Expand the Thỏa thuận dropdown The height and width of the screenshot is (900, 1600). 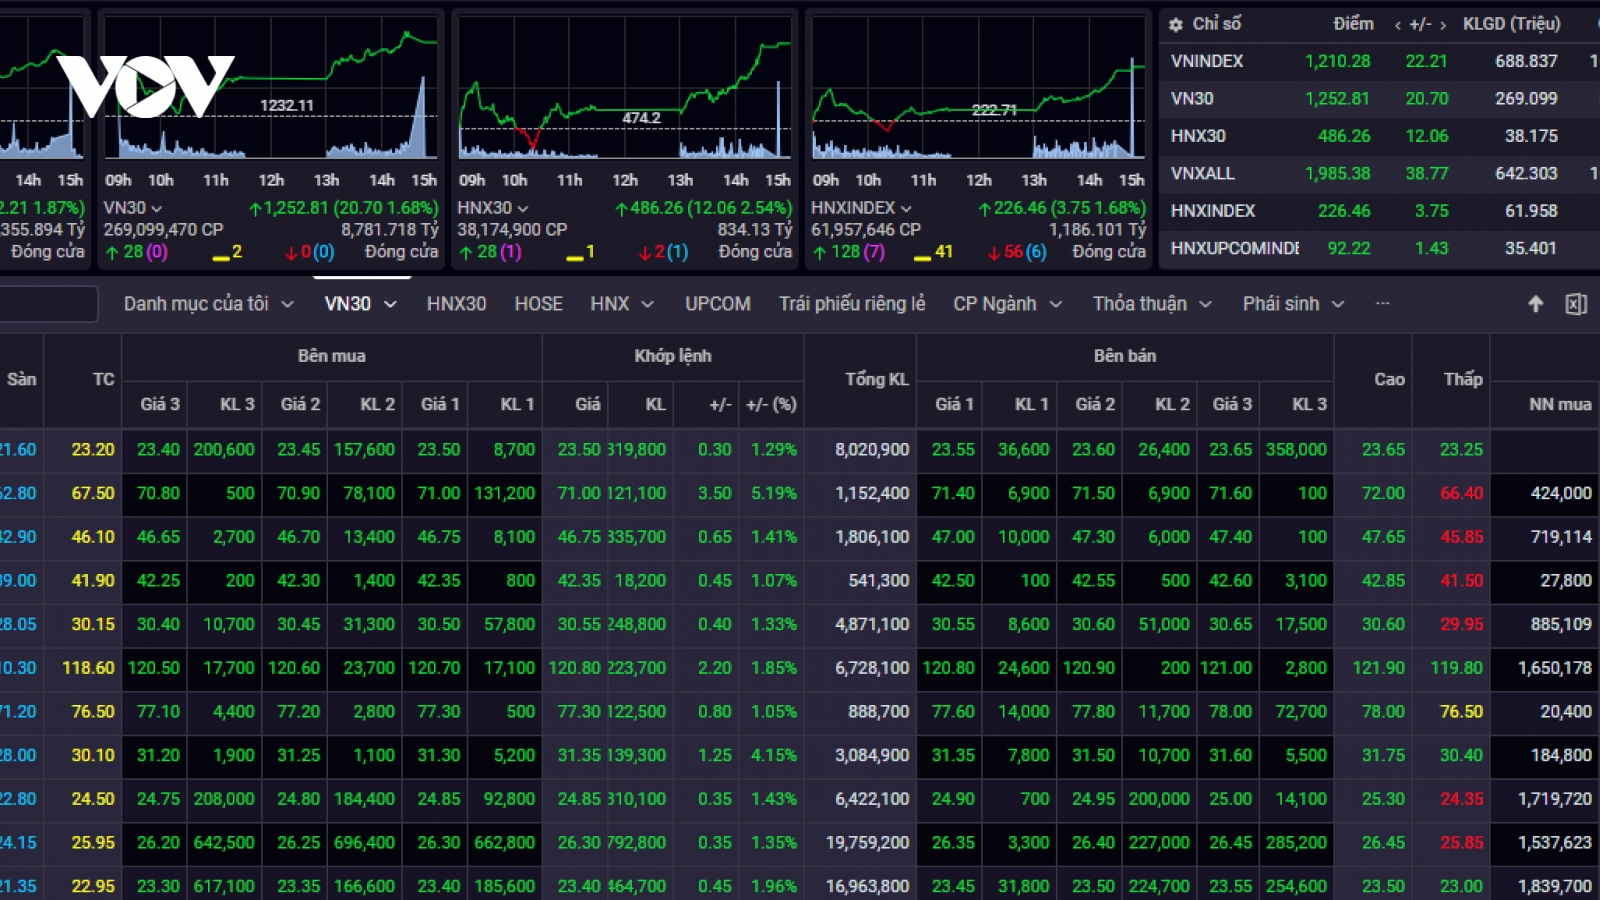(1205, 304)
